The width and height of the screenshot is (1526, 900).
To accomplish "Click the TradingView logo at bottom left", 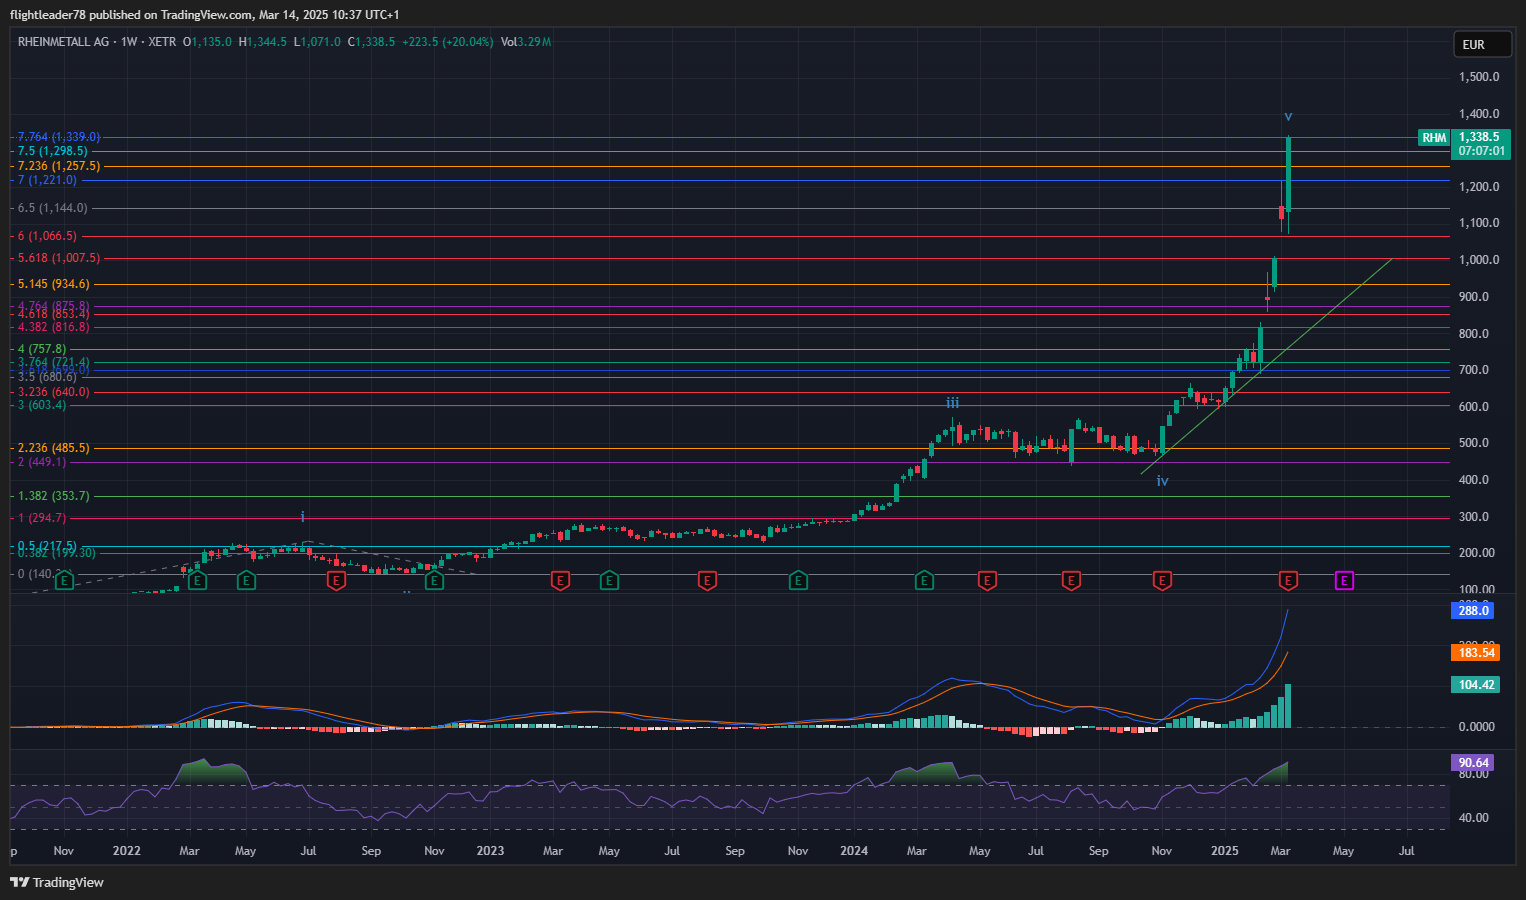I will tap(57, 882).
